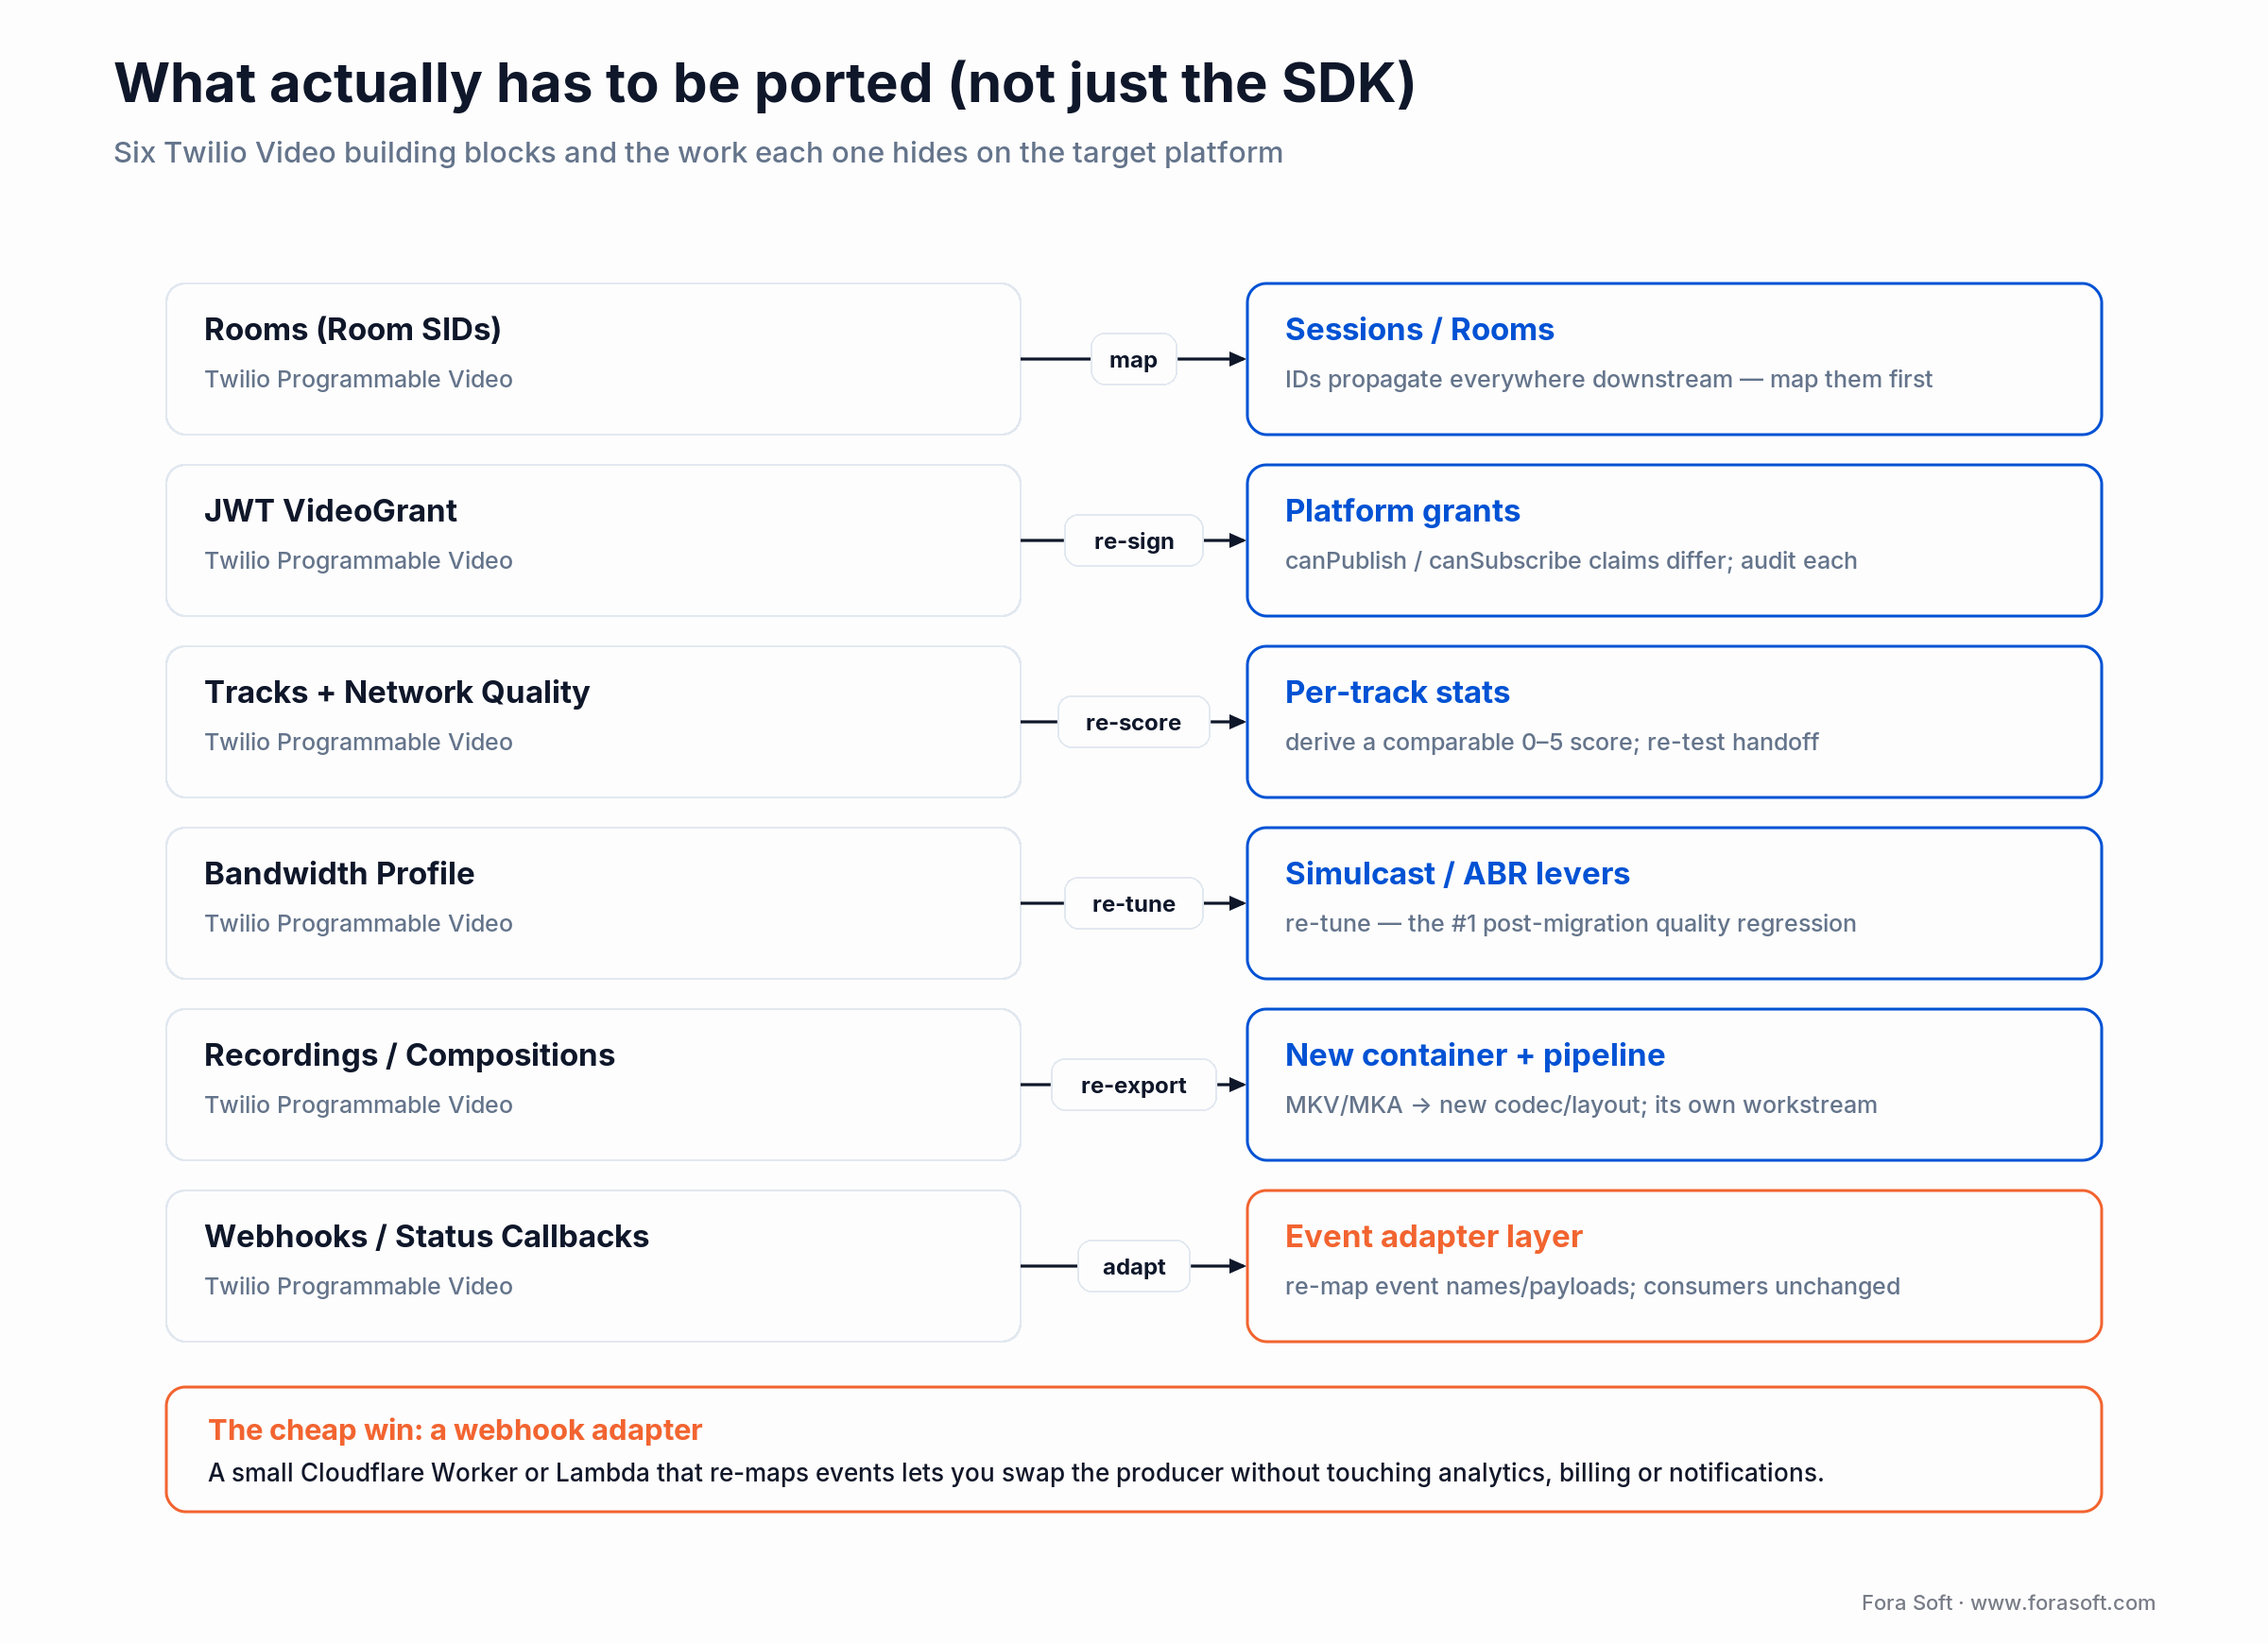
Task: Click the "New container + pipeline" heading
Action: click(x=1474, y=1055)
